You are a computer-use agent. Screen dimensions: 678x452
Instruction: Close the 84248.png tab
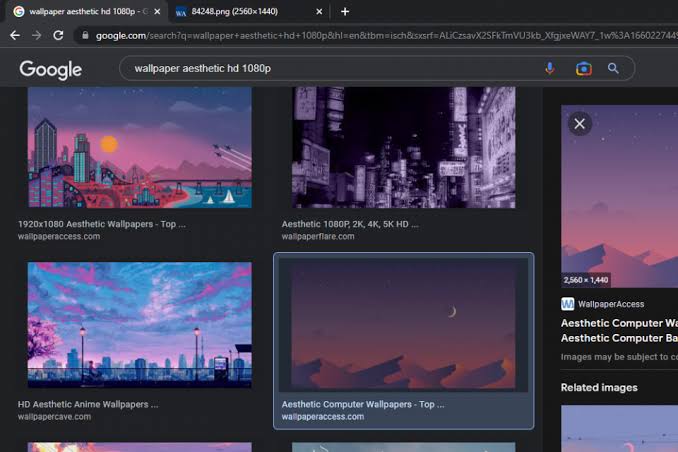[x=319, y=12]
